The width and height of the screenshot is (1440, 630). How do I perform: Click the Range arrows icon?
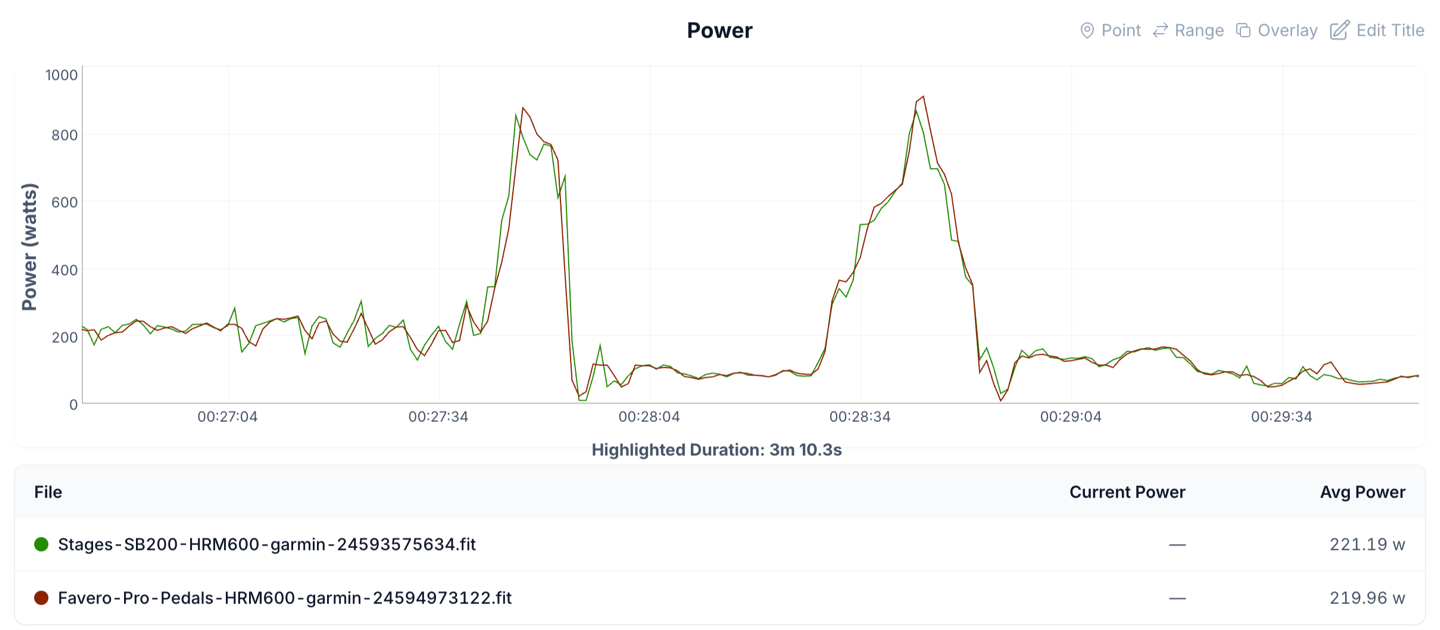tap(1160, 31)
